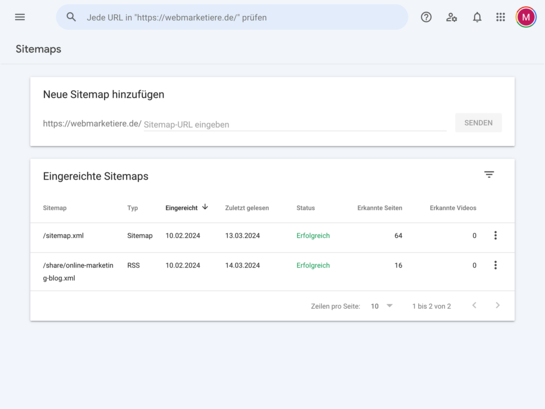545x409 pixels.
Task: Click the Neue Sitemap hinzufügen heading
Action: [x=104, y=94]
